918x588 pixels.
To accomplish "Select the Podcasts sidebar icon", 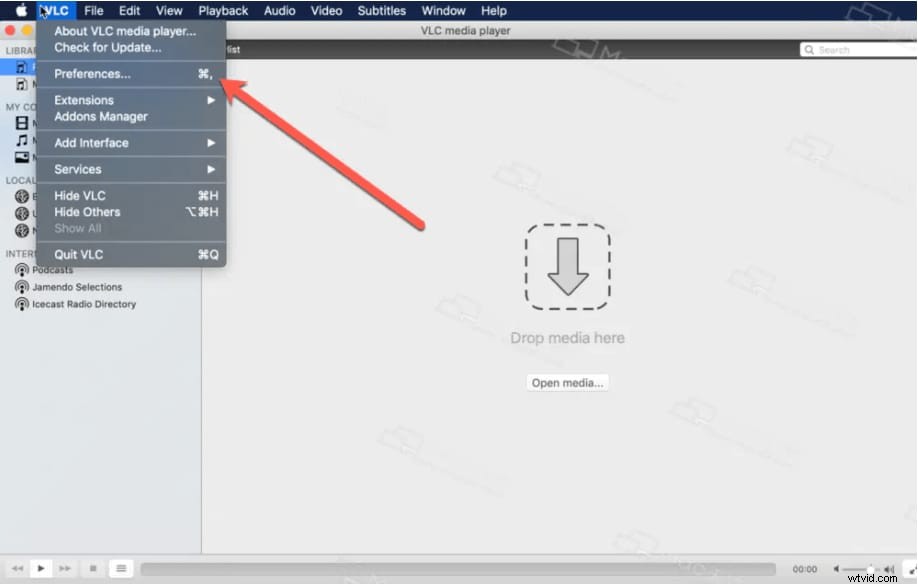I will tap(22, 269).
